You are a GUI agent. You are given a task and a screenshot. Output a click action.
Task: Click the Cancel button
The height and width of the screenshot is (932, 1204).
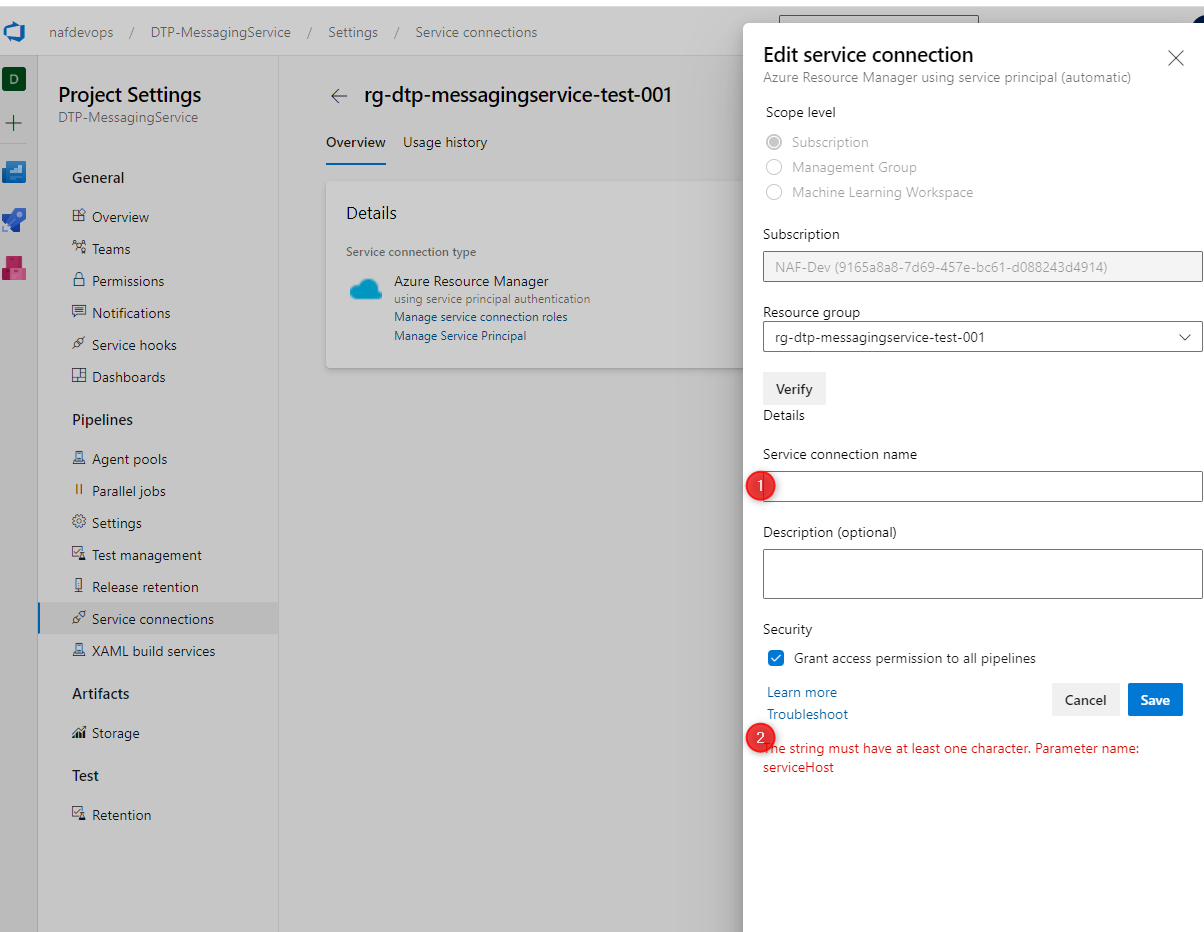click(1085, 700)
